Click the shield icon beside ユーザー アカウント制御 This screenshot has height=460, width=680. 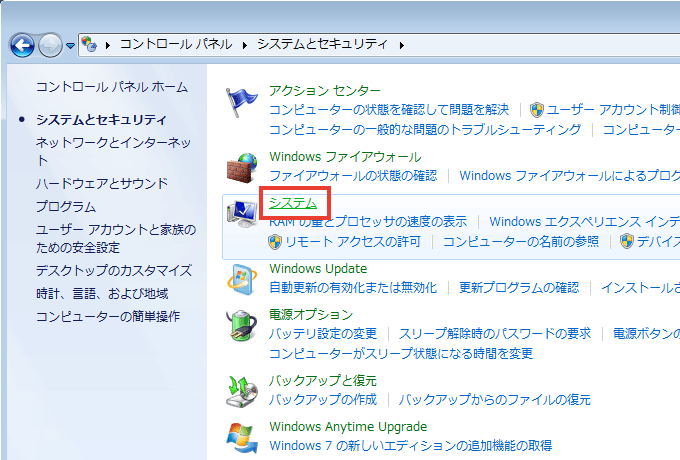point(536,110)
